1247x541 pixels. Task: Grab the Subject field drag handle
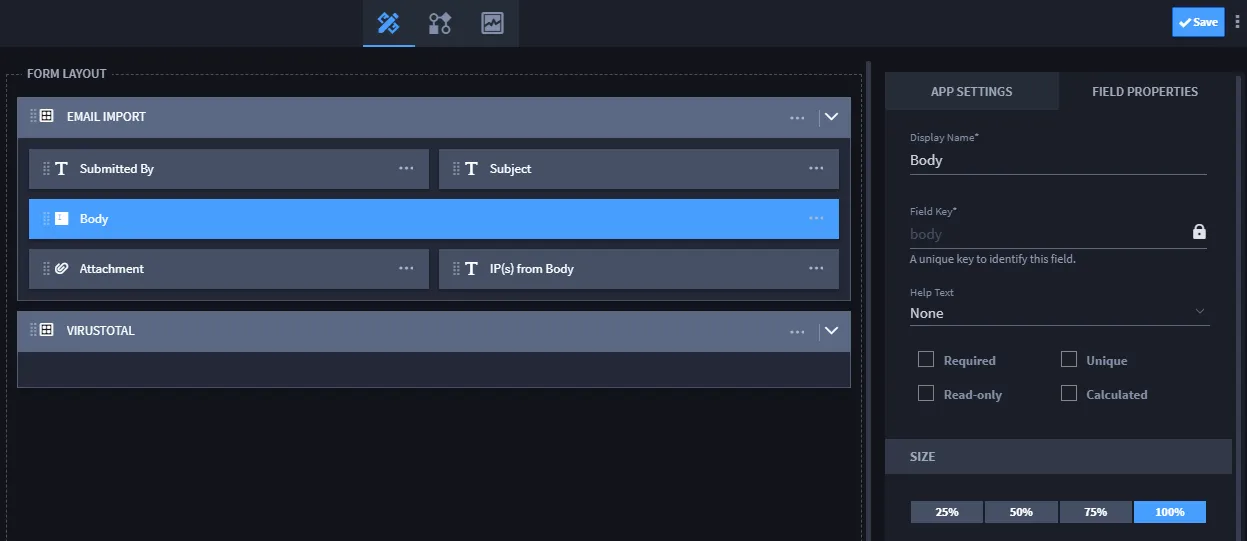click(456, 169)
